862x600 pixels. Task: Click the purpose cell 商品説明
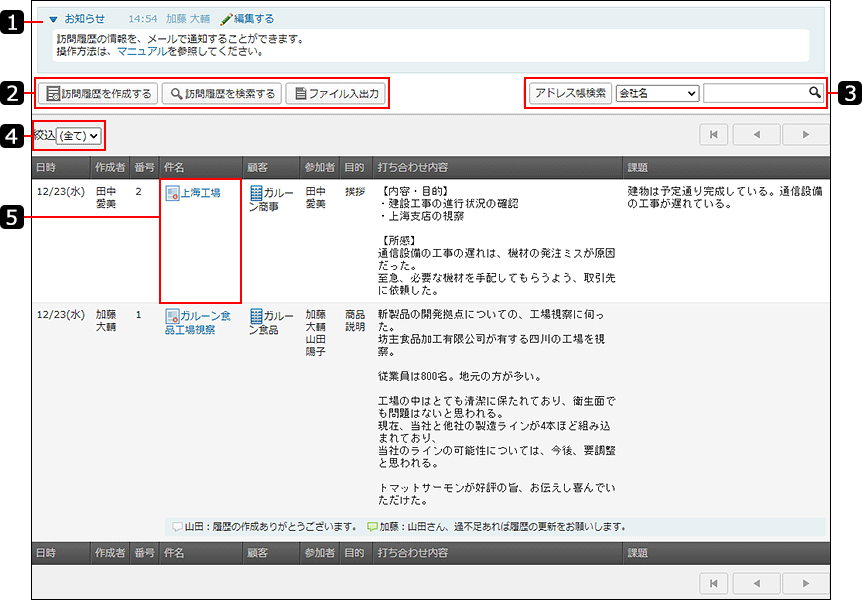click(x=355, y=321)
